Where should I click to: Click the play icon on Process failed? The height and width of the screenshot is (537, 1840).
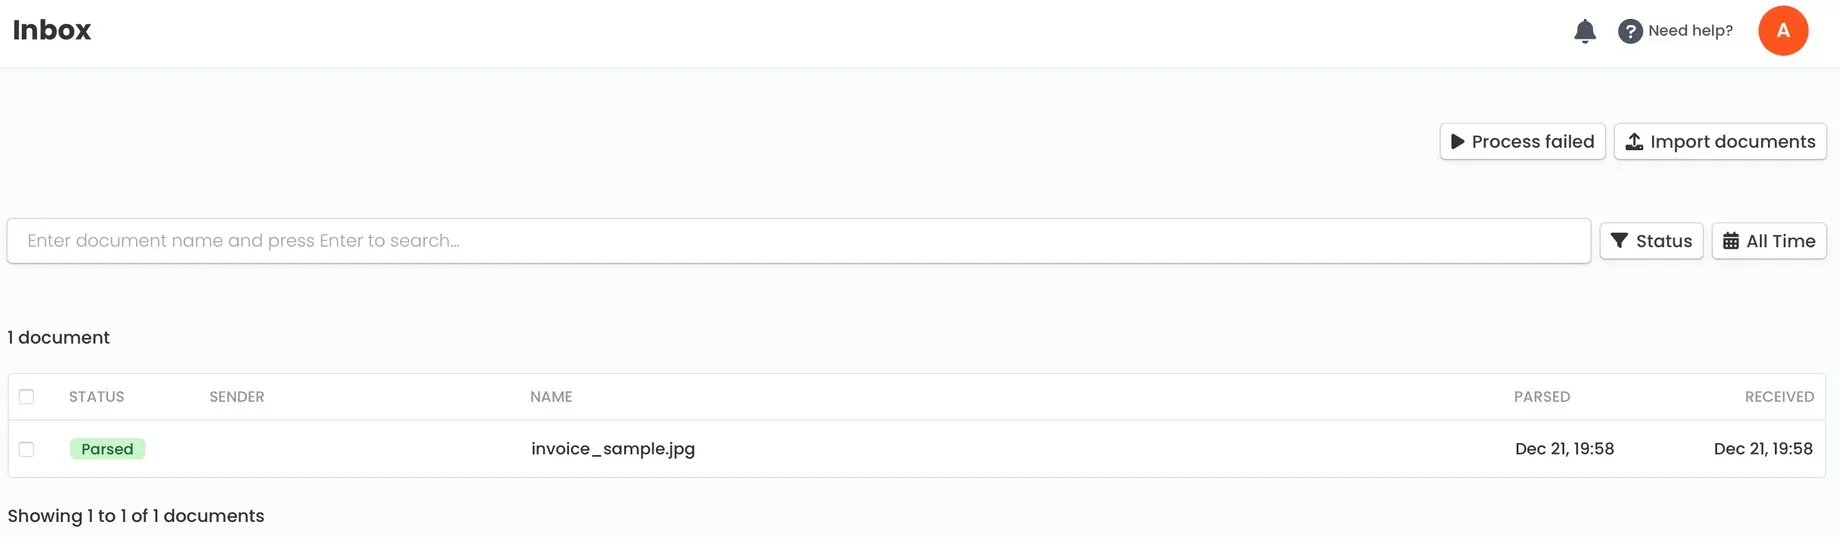click(x=1458, y=142)
